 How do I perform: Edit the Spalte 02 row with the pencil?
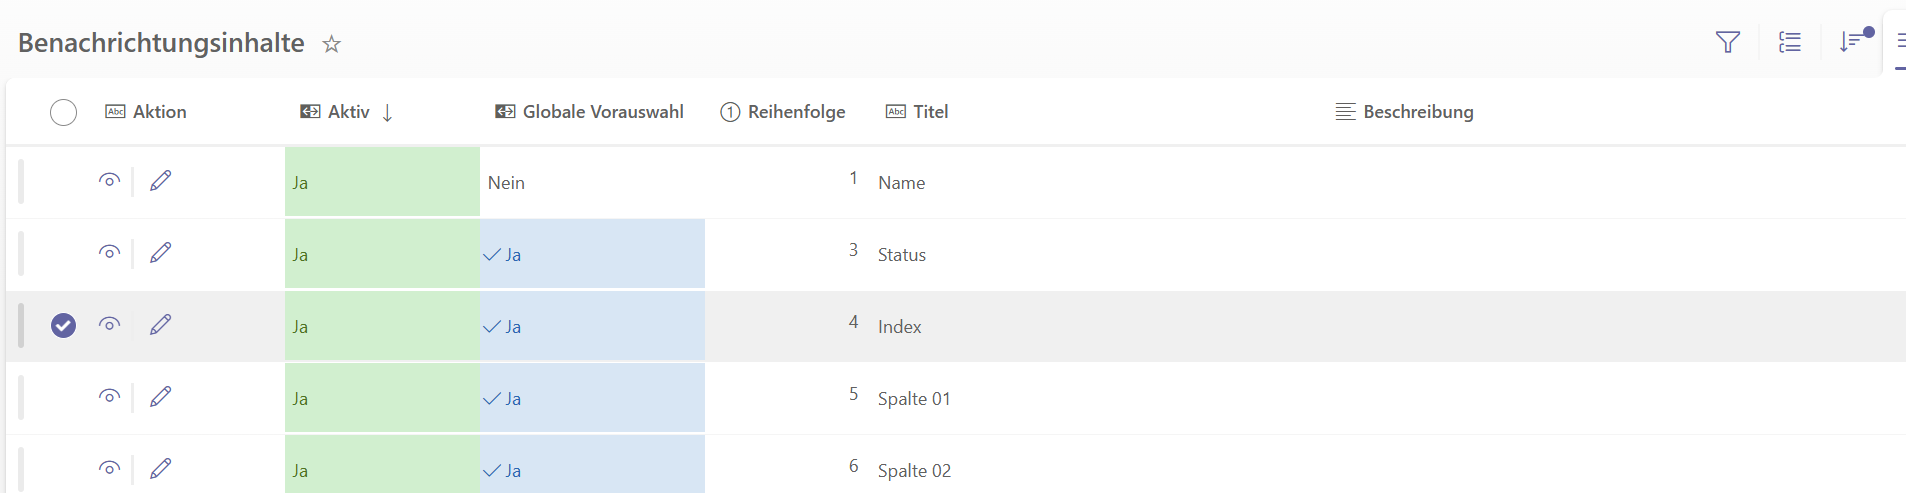(x=160, y=469)
